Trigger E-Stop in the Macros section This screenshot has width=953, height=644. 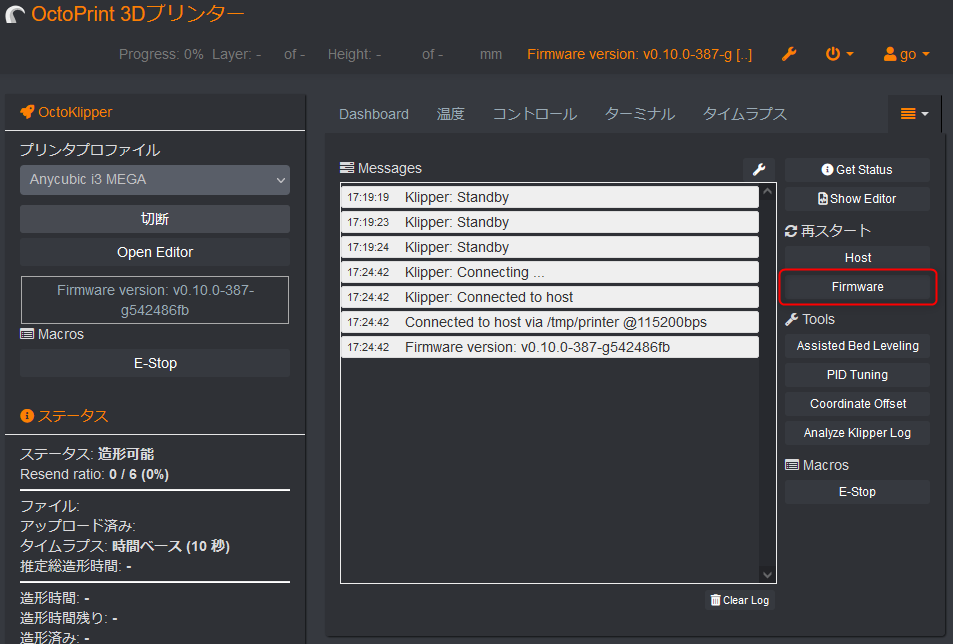[x=857, y=492]
